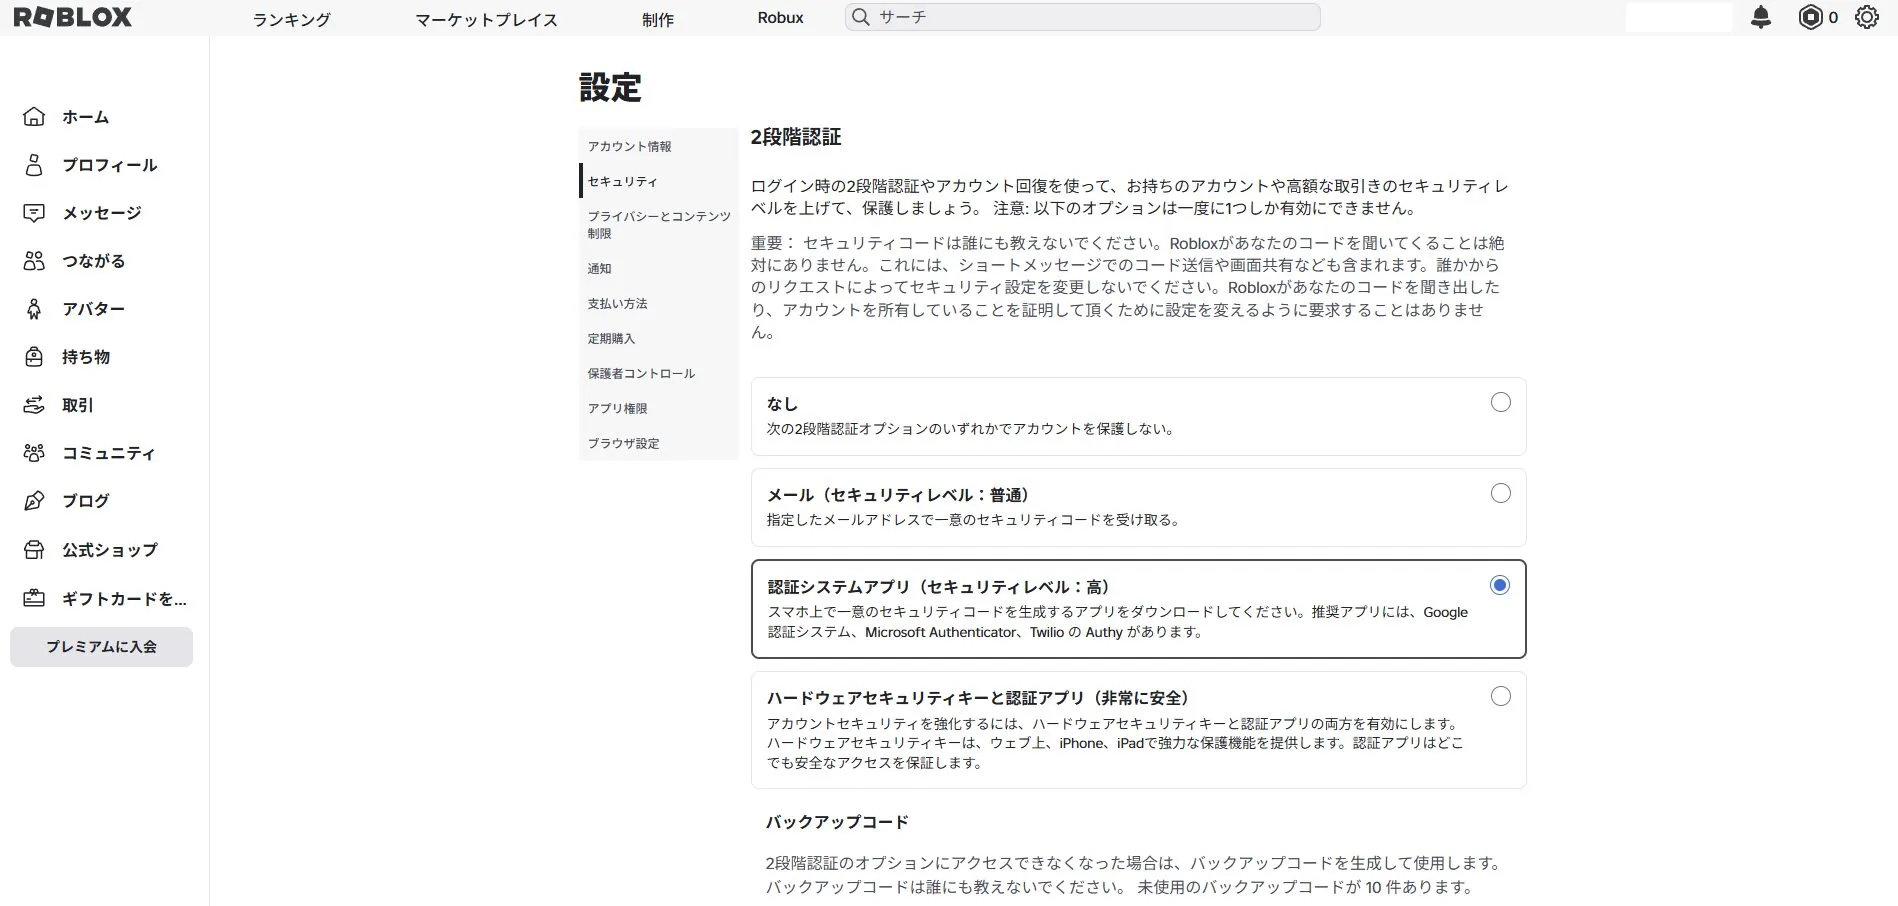
Task: Click プレミアムに入会 button
Action: coord(101,647)
